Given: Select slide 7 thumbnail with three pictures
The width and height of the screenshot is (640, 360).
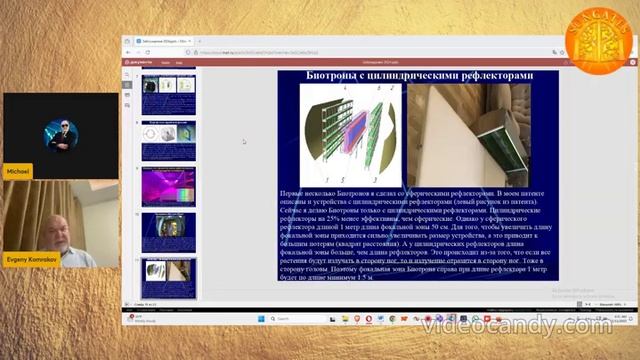Looking at the screenshot, I should click(169, 95).
